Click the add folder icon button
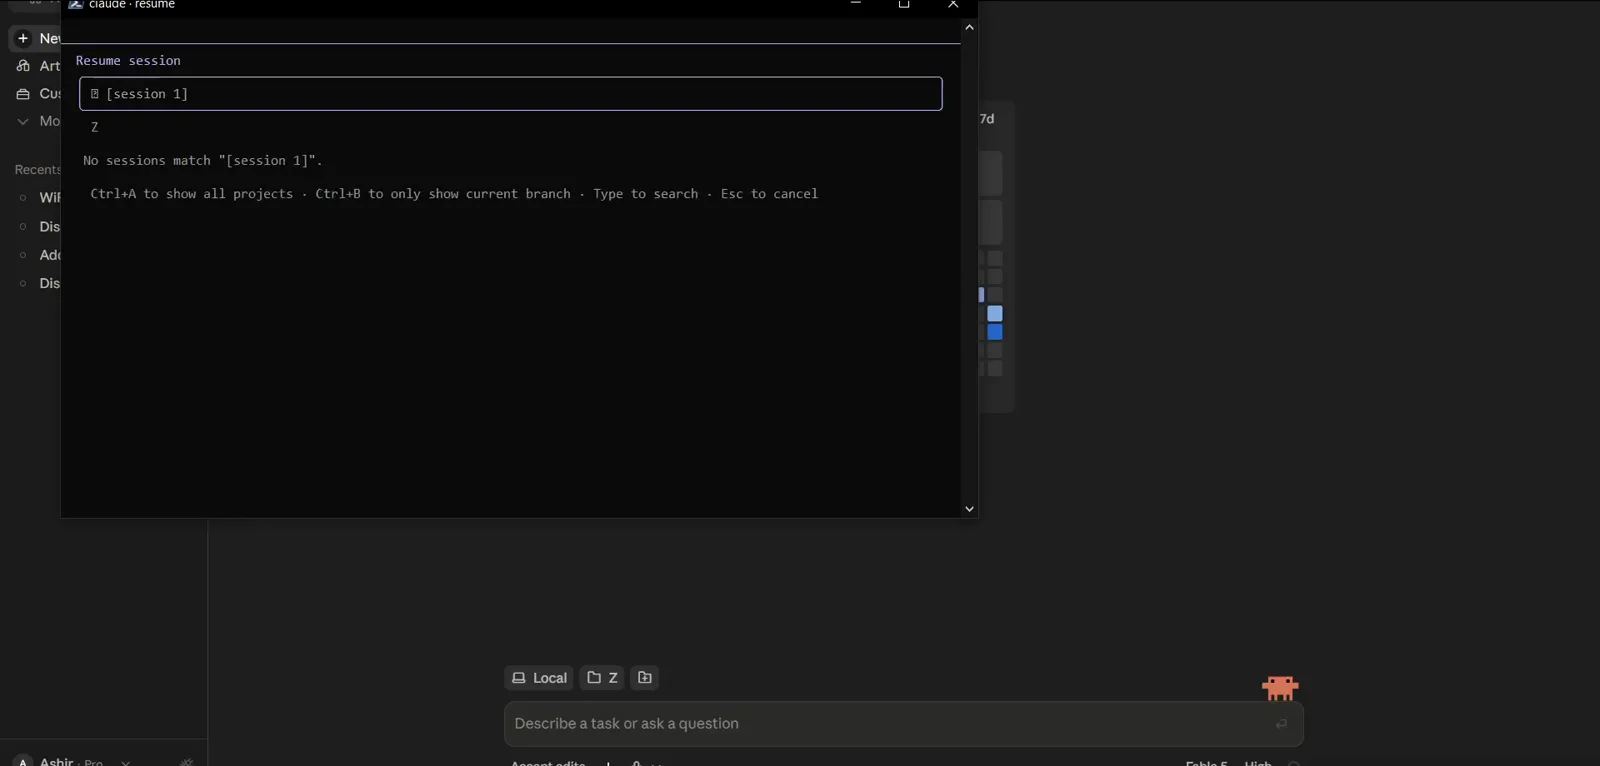Viewport: 1600px width, 766px height. [x=645, y=678]
